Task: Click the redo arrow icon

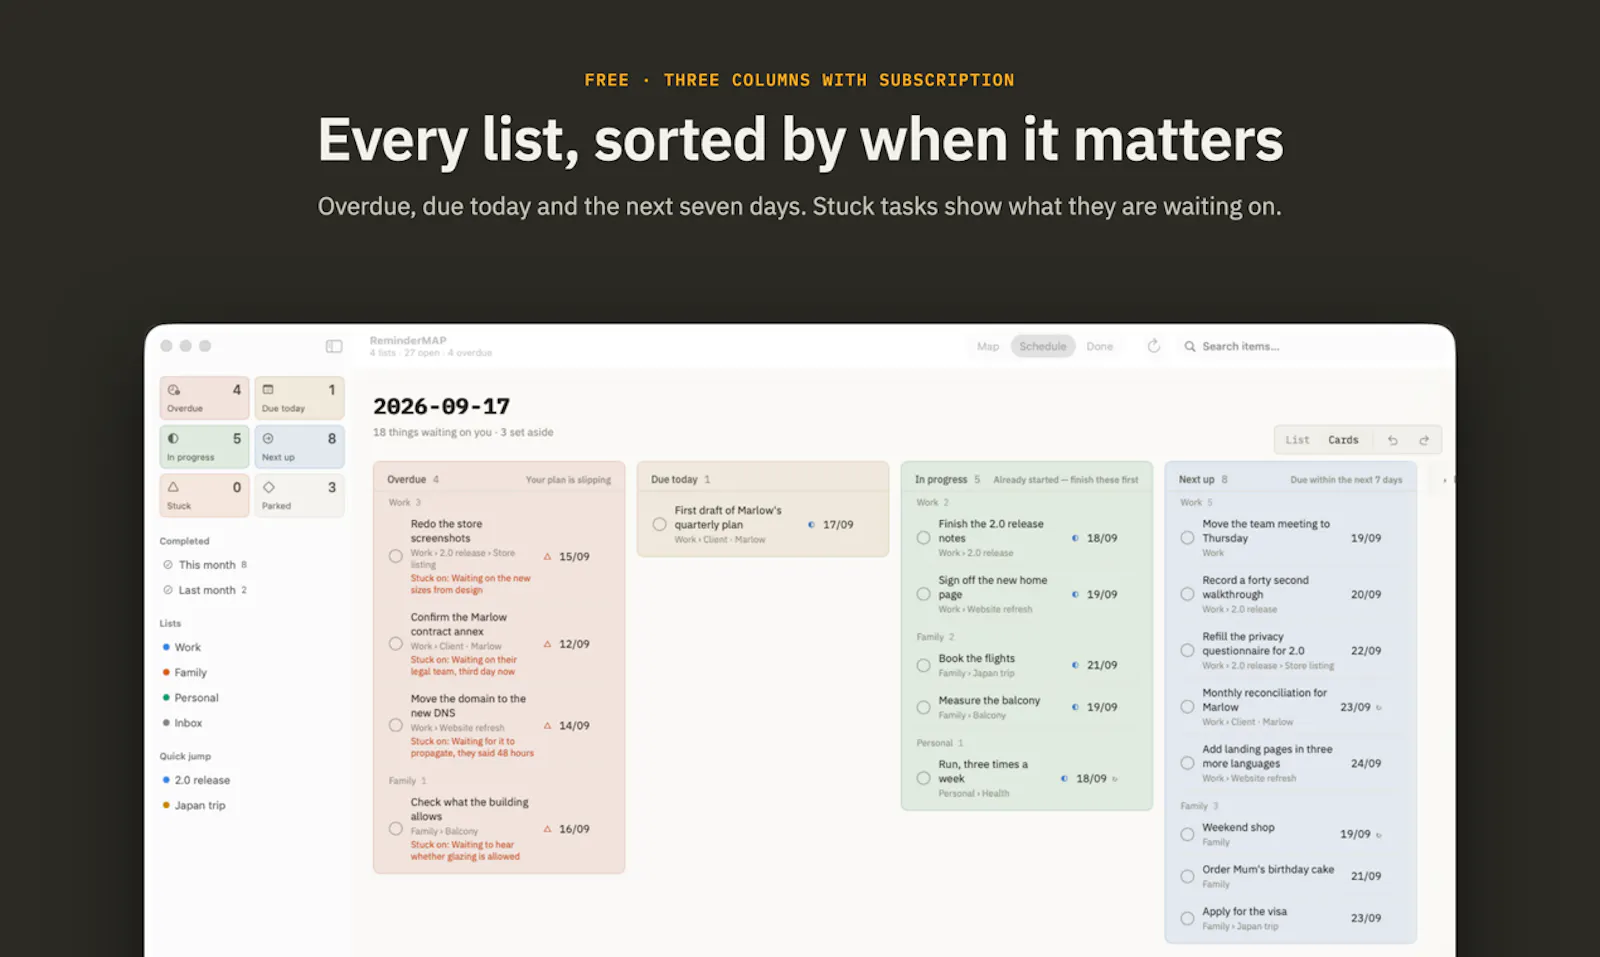Action: pyautogui.click(x=1424, y=440)
